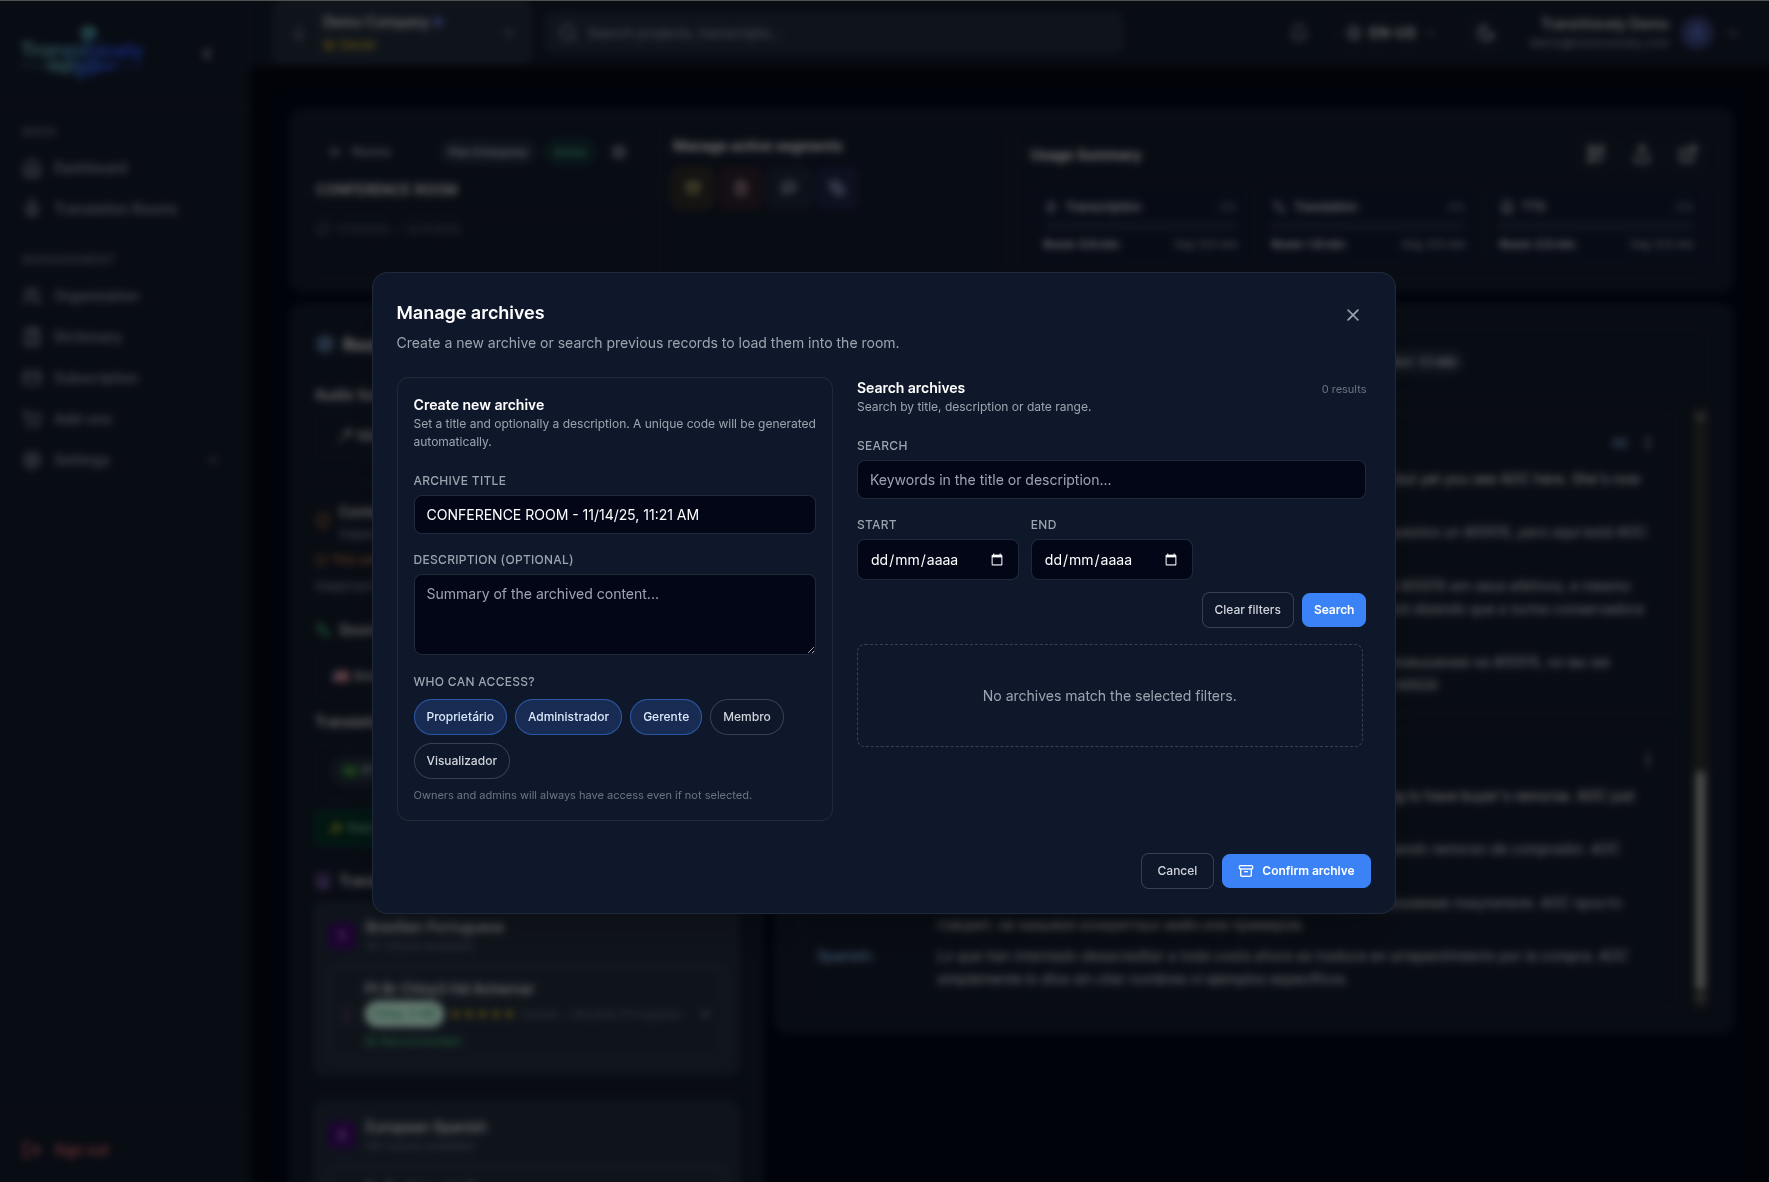This screenshot has width=1769, height=1182.
Task: Open the Start date calendar picker
Action: 997,560
